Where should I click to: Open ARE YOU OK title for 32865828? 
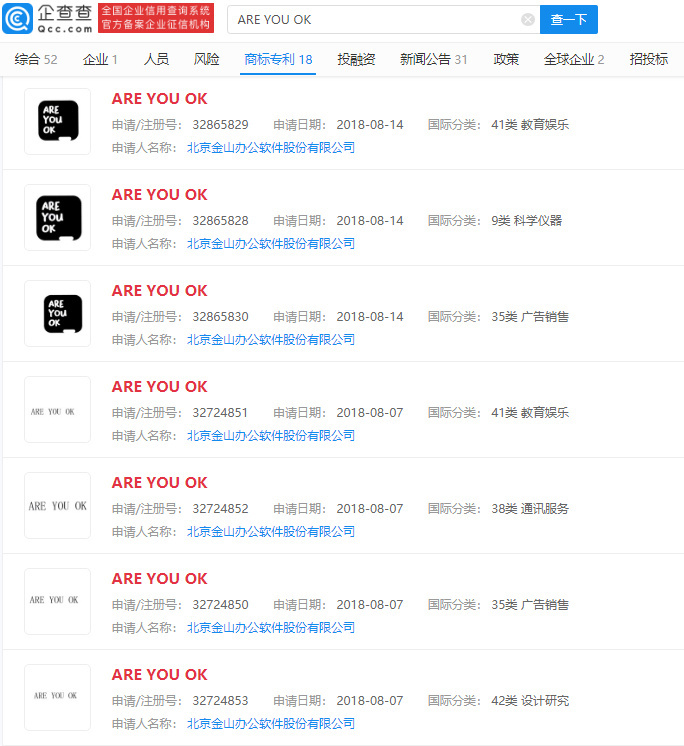coord(159,195)
